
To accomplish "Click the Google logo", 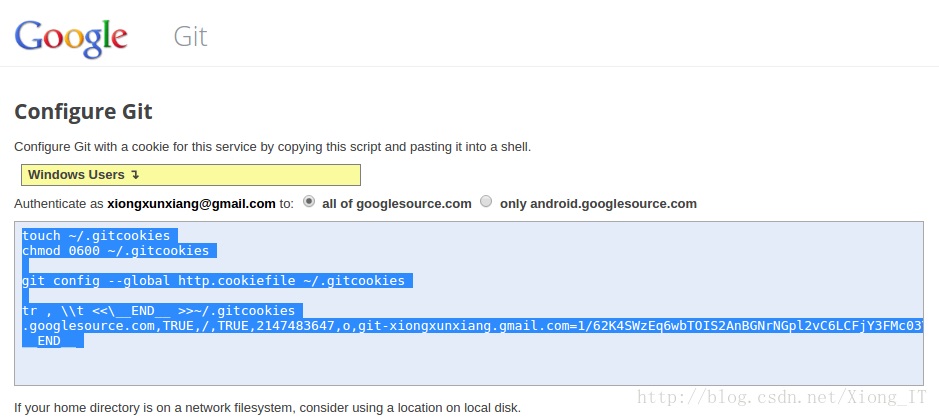I will tap(71, 37).
